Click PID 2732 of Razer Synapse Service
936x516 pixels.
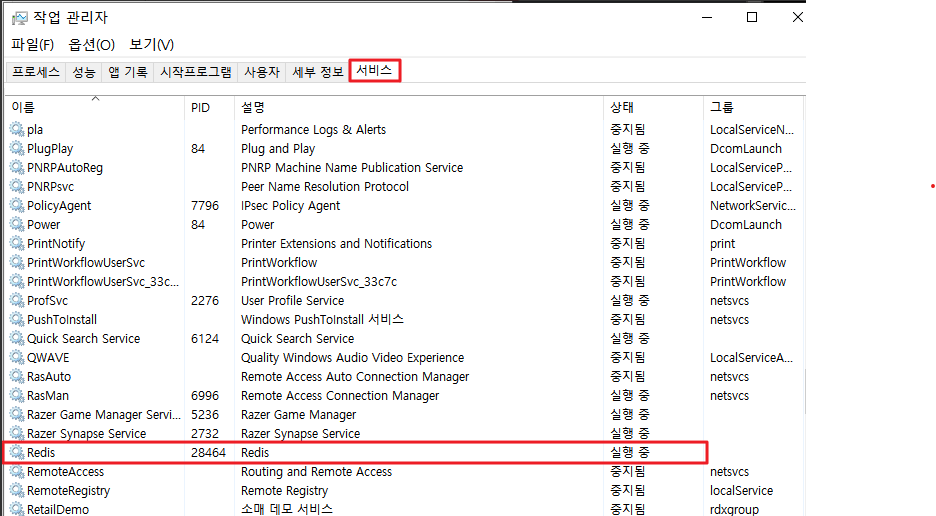click(x=205, y=434)
